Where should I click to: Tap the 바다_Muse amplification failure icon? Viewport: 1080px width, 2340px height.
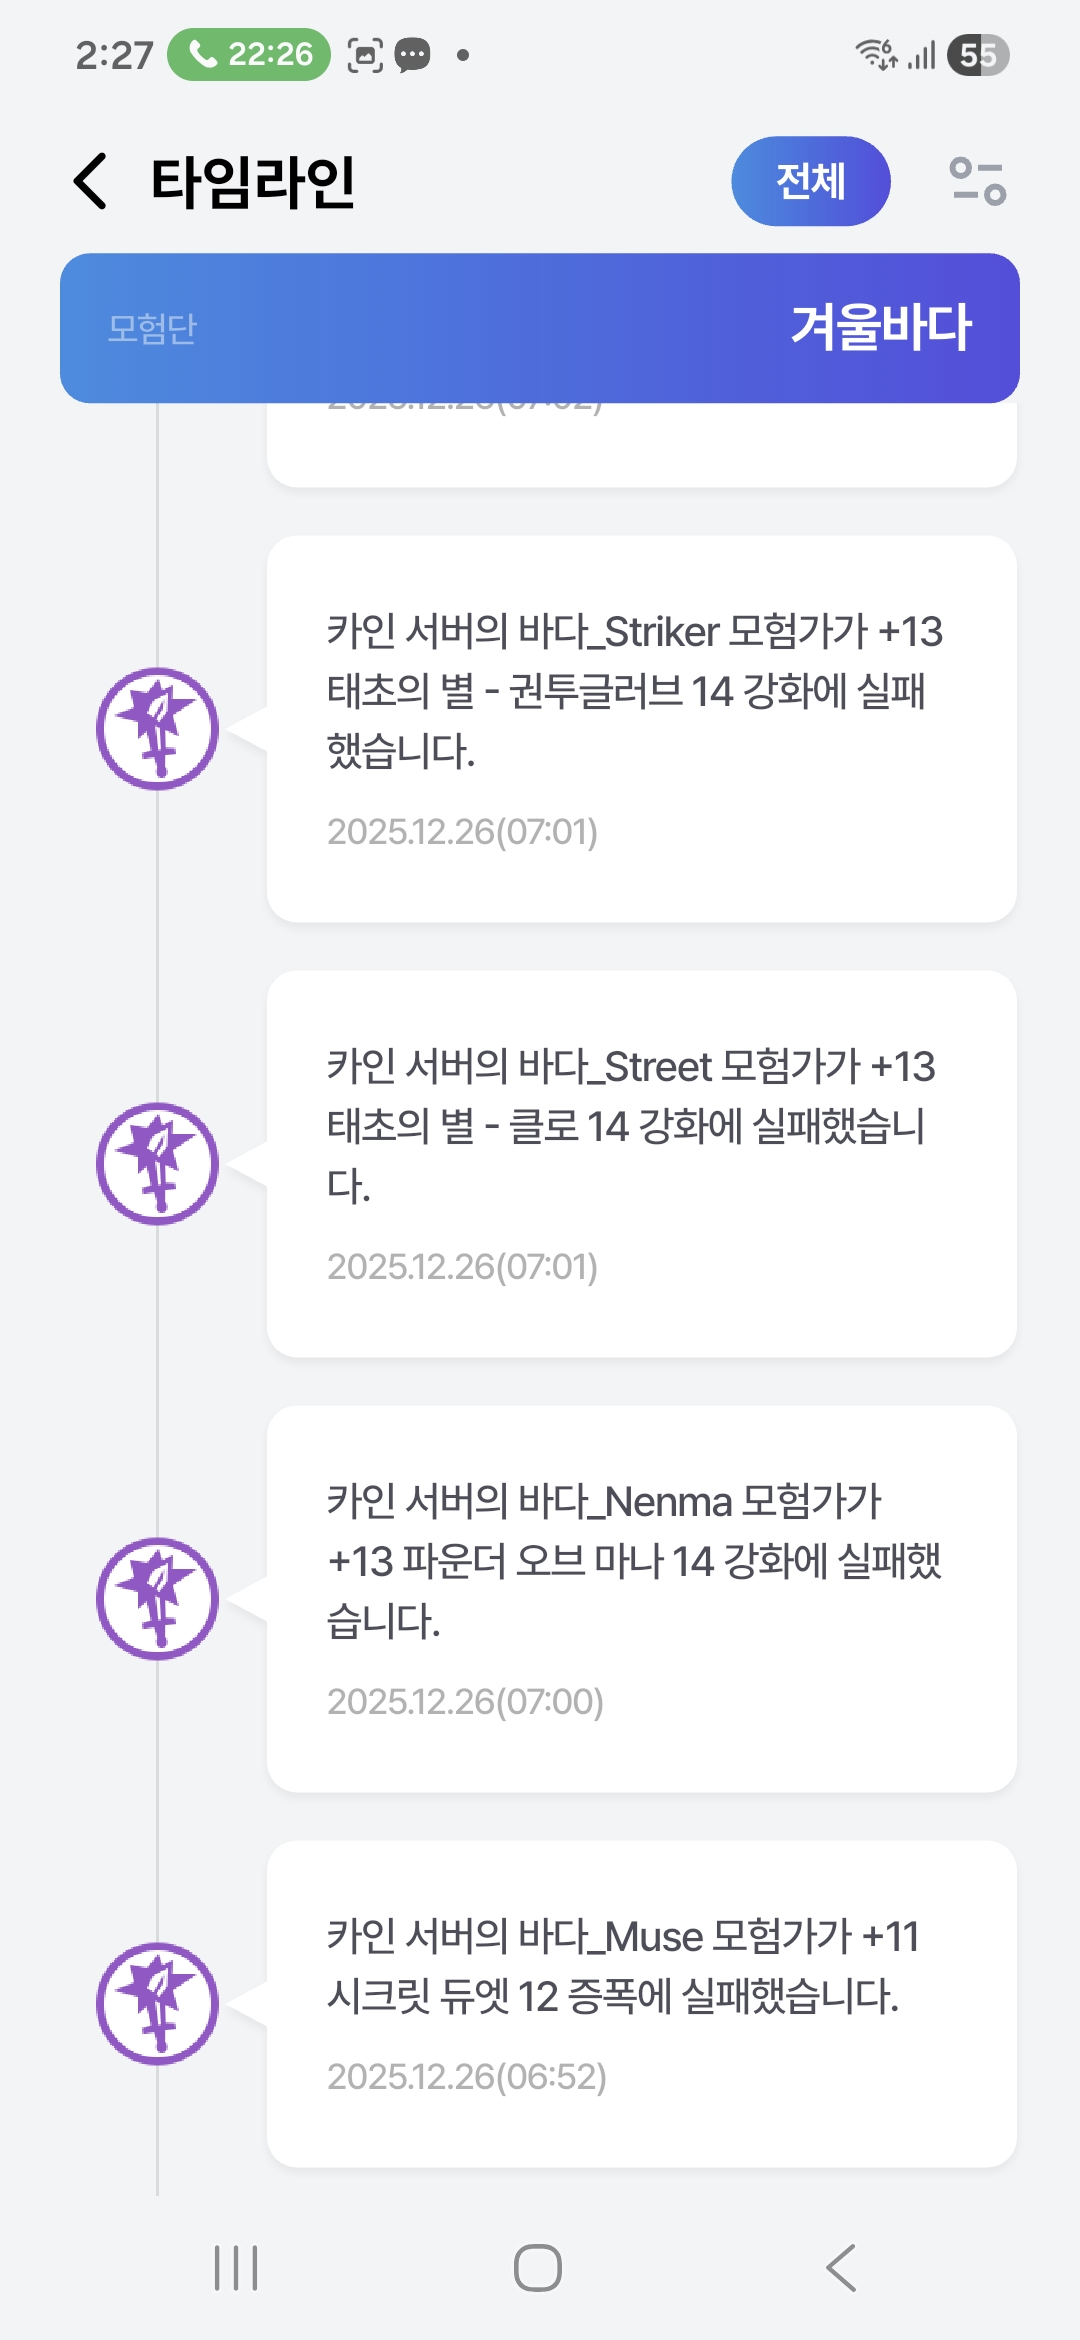point(157,2004)
